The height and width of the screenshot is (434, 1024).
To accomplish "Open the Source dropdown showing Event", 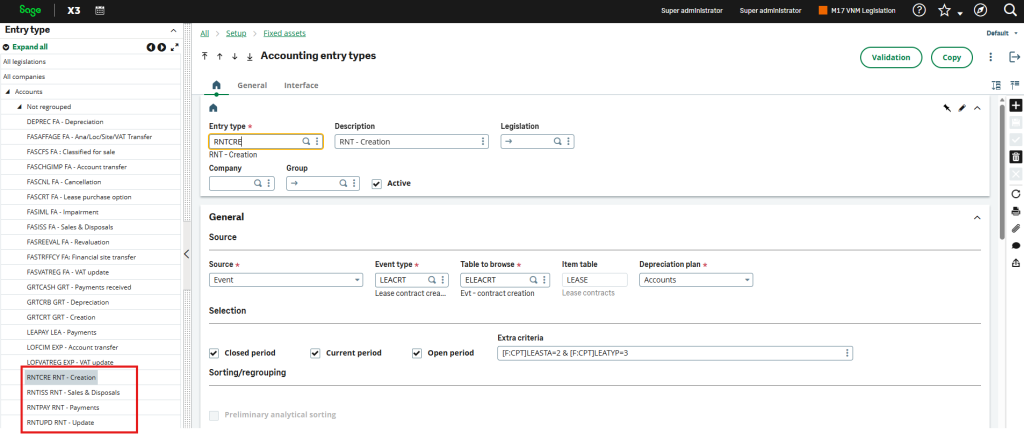I will pyautogui.click(x=285, y=281).
